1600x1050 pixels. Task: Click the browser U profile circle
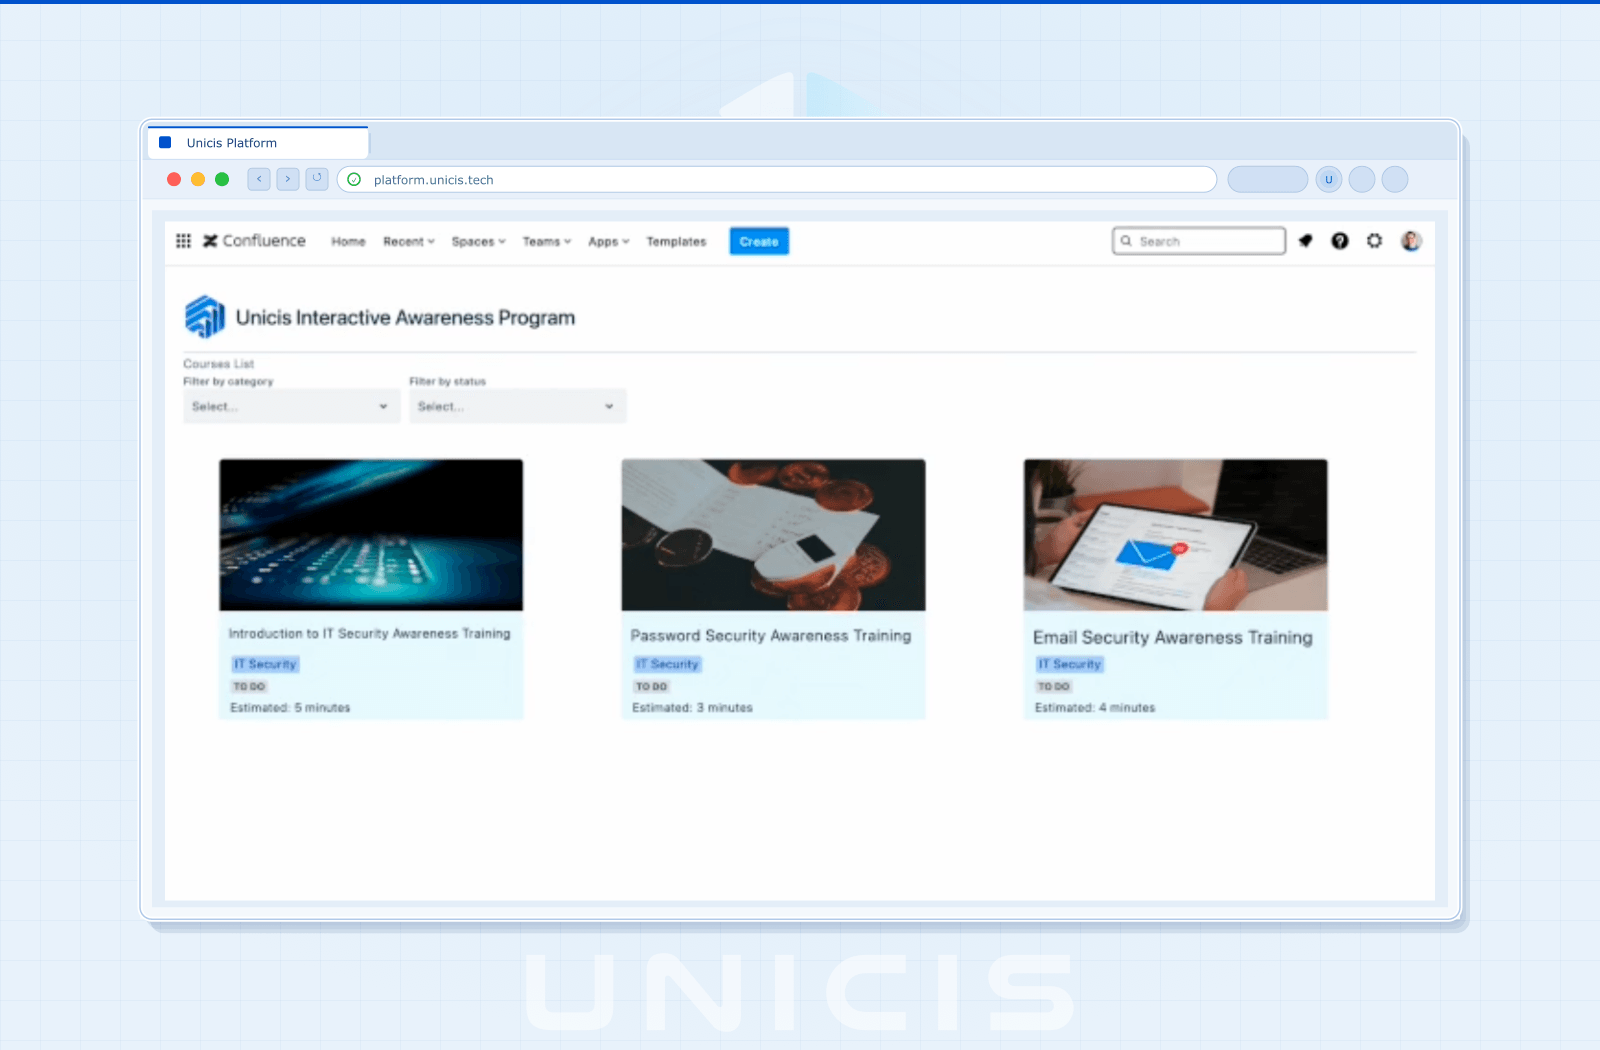tap(1329, 180)
